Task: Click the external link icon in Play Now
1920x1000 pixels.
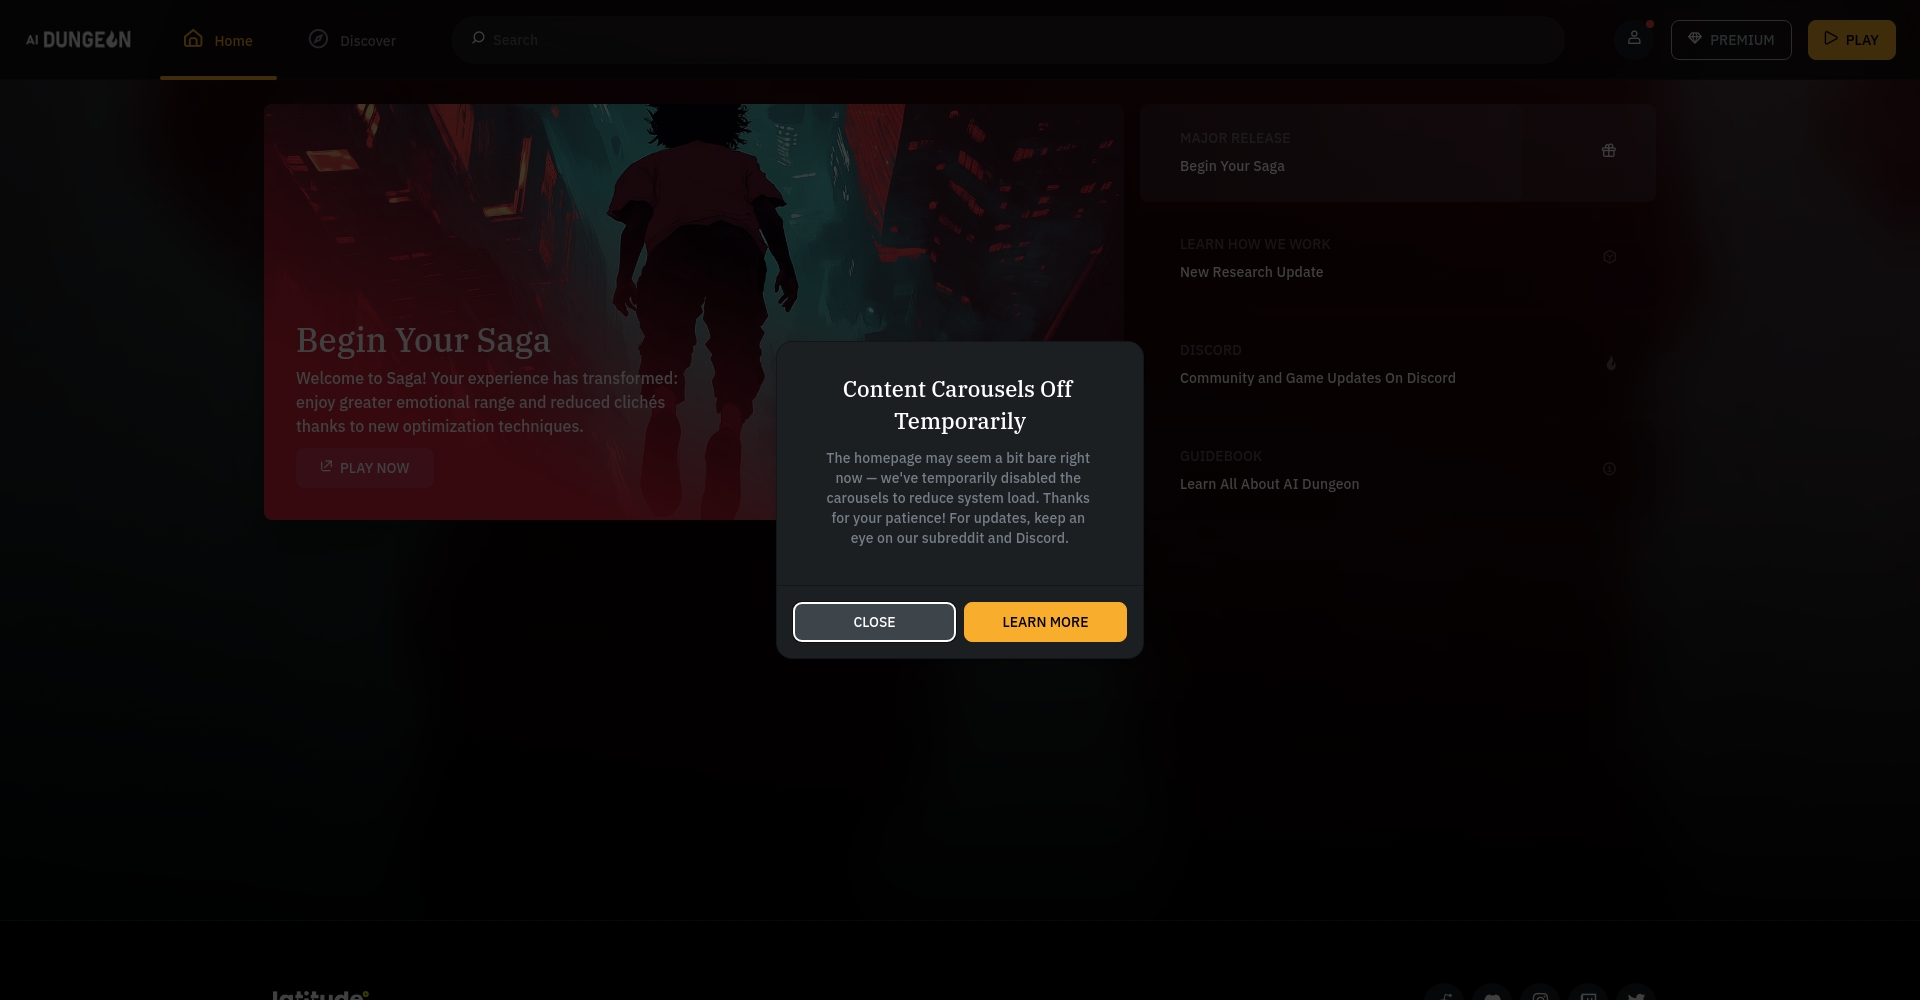Action: coord(326,466)
